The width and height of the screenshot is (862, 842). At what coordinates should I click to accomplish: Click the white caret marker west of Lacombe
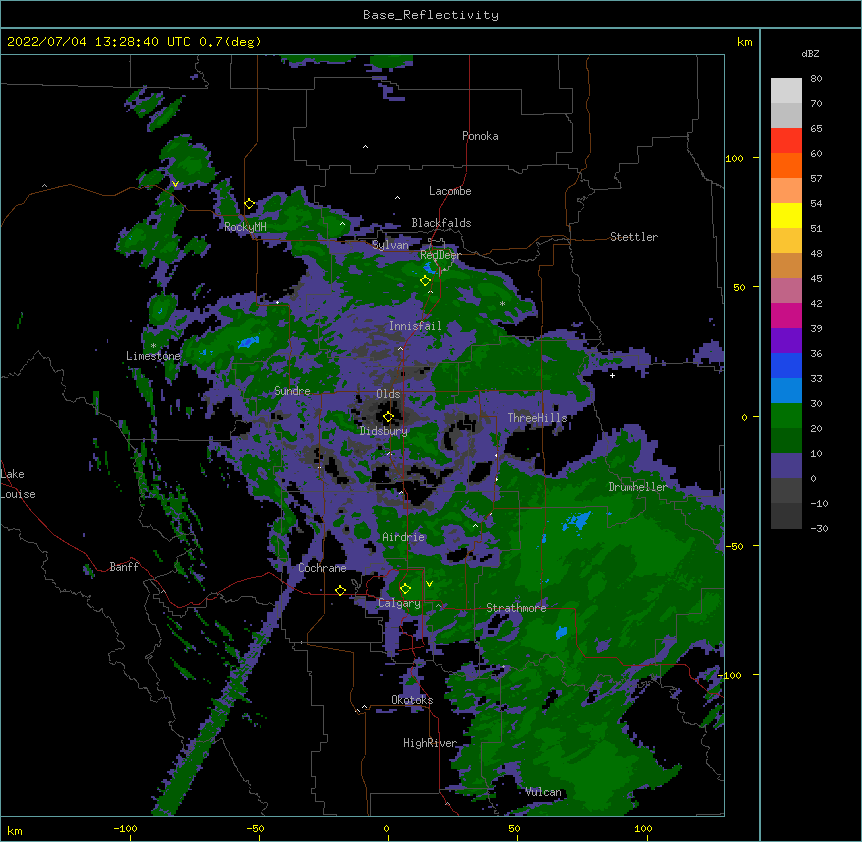click(x=397, y=198)
